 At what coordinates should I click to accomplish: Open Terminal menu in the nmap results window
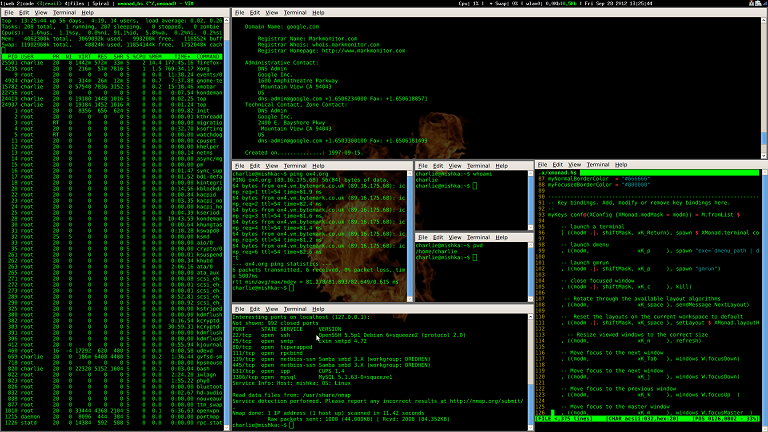click(x=295, y=310)
